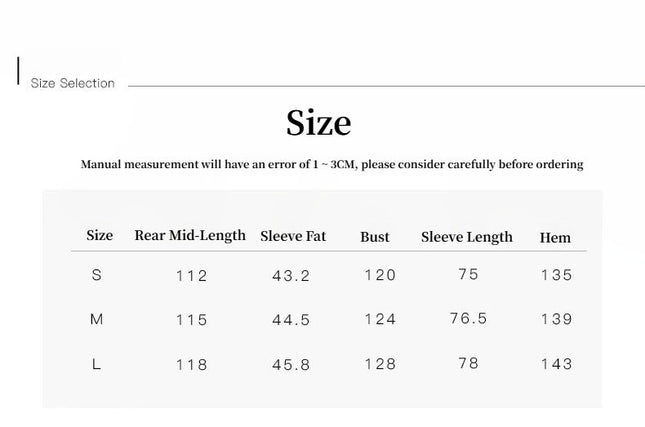Click the 143 hem value

pyautogui.click(x=555, y=364)
